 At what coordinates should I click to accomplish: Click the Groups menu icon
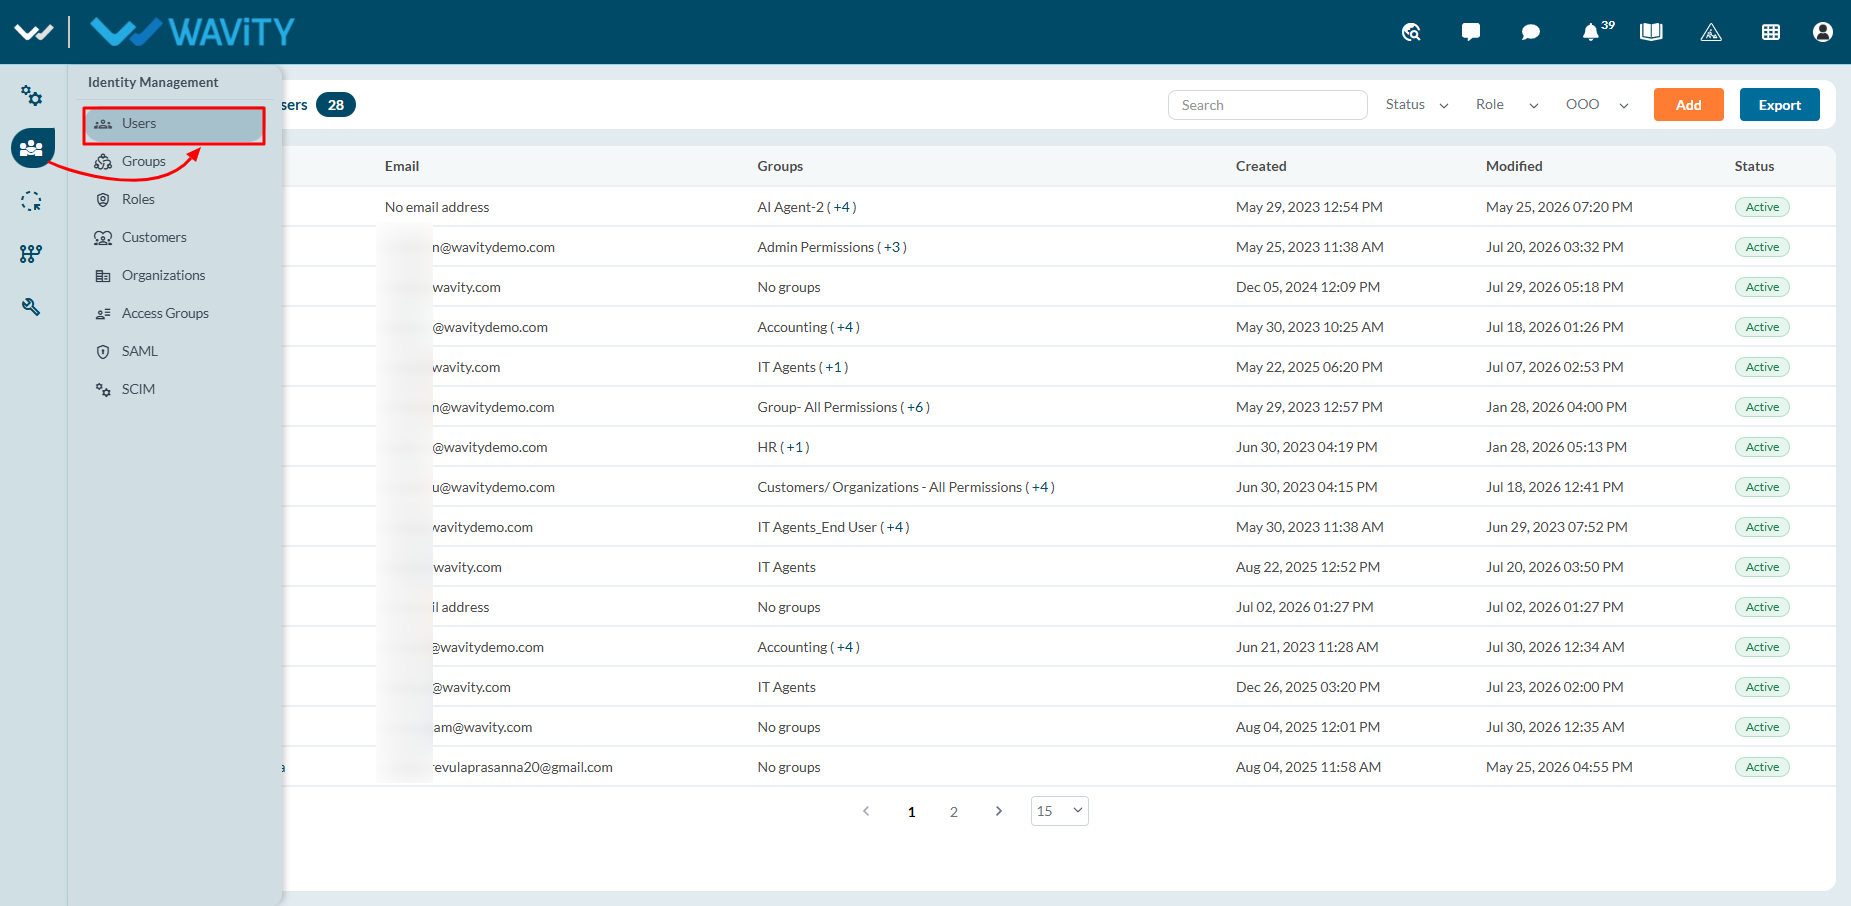103,162
